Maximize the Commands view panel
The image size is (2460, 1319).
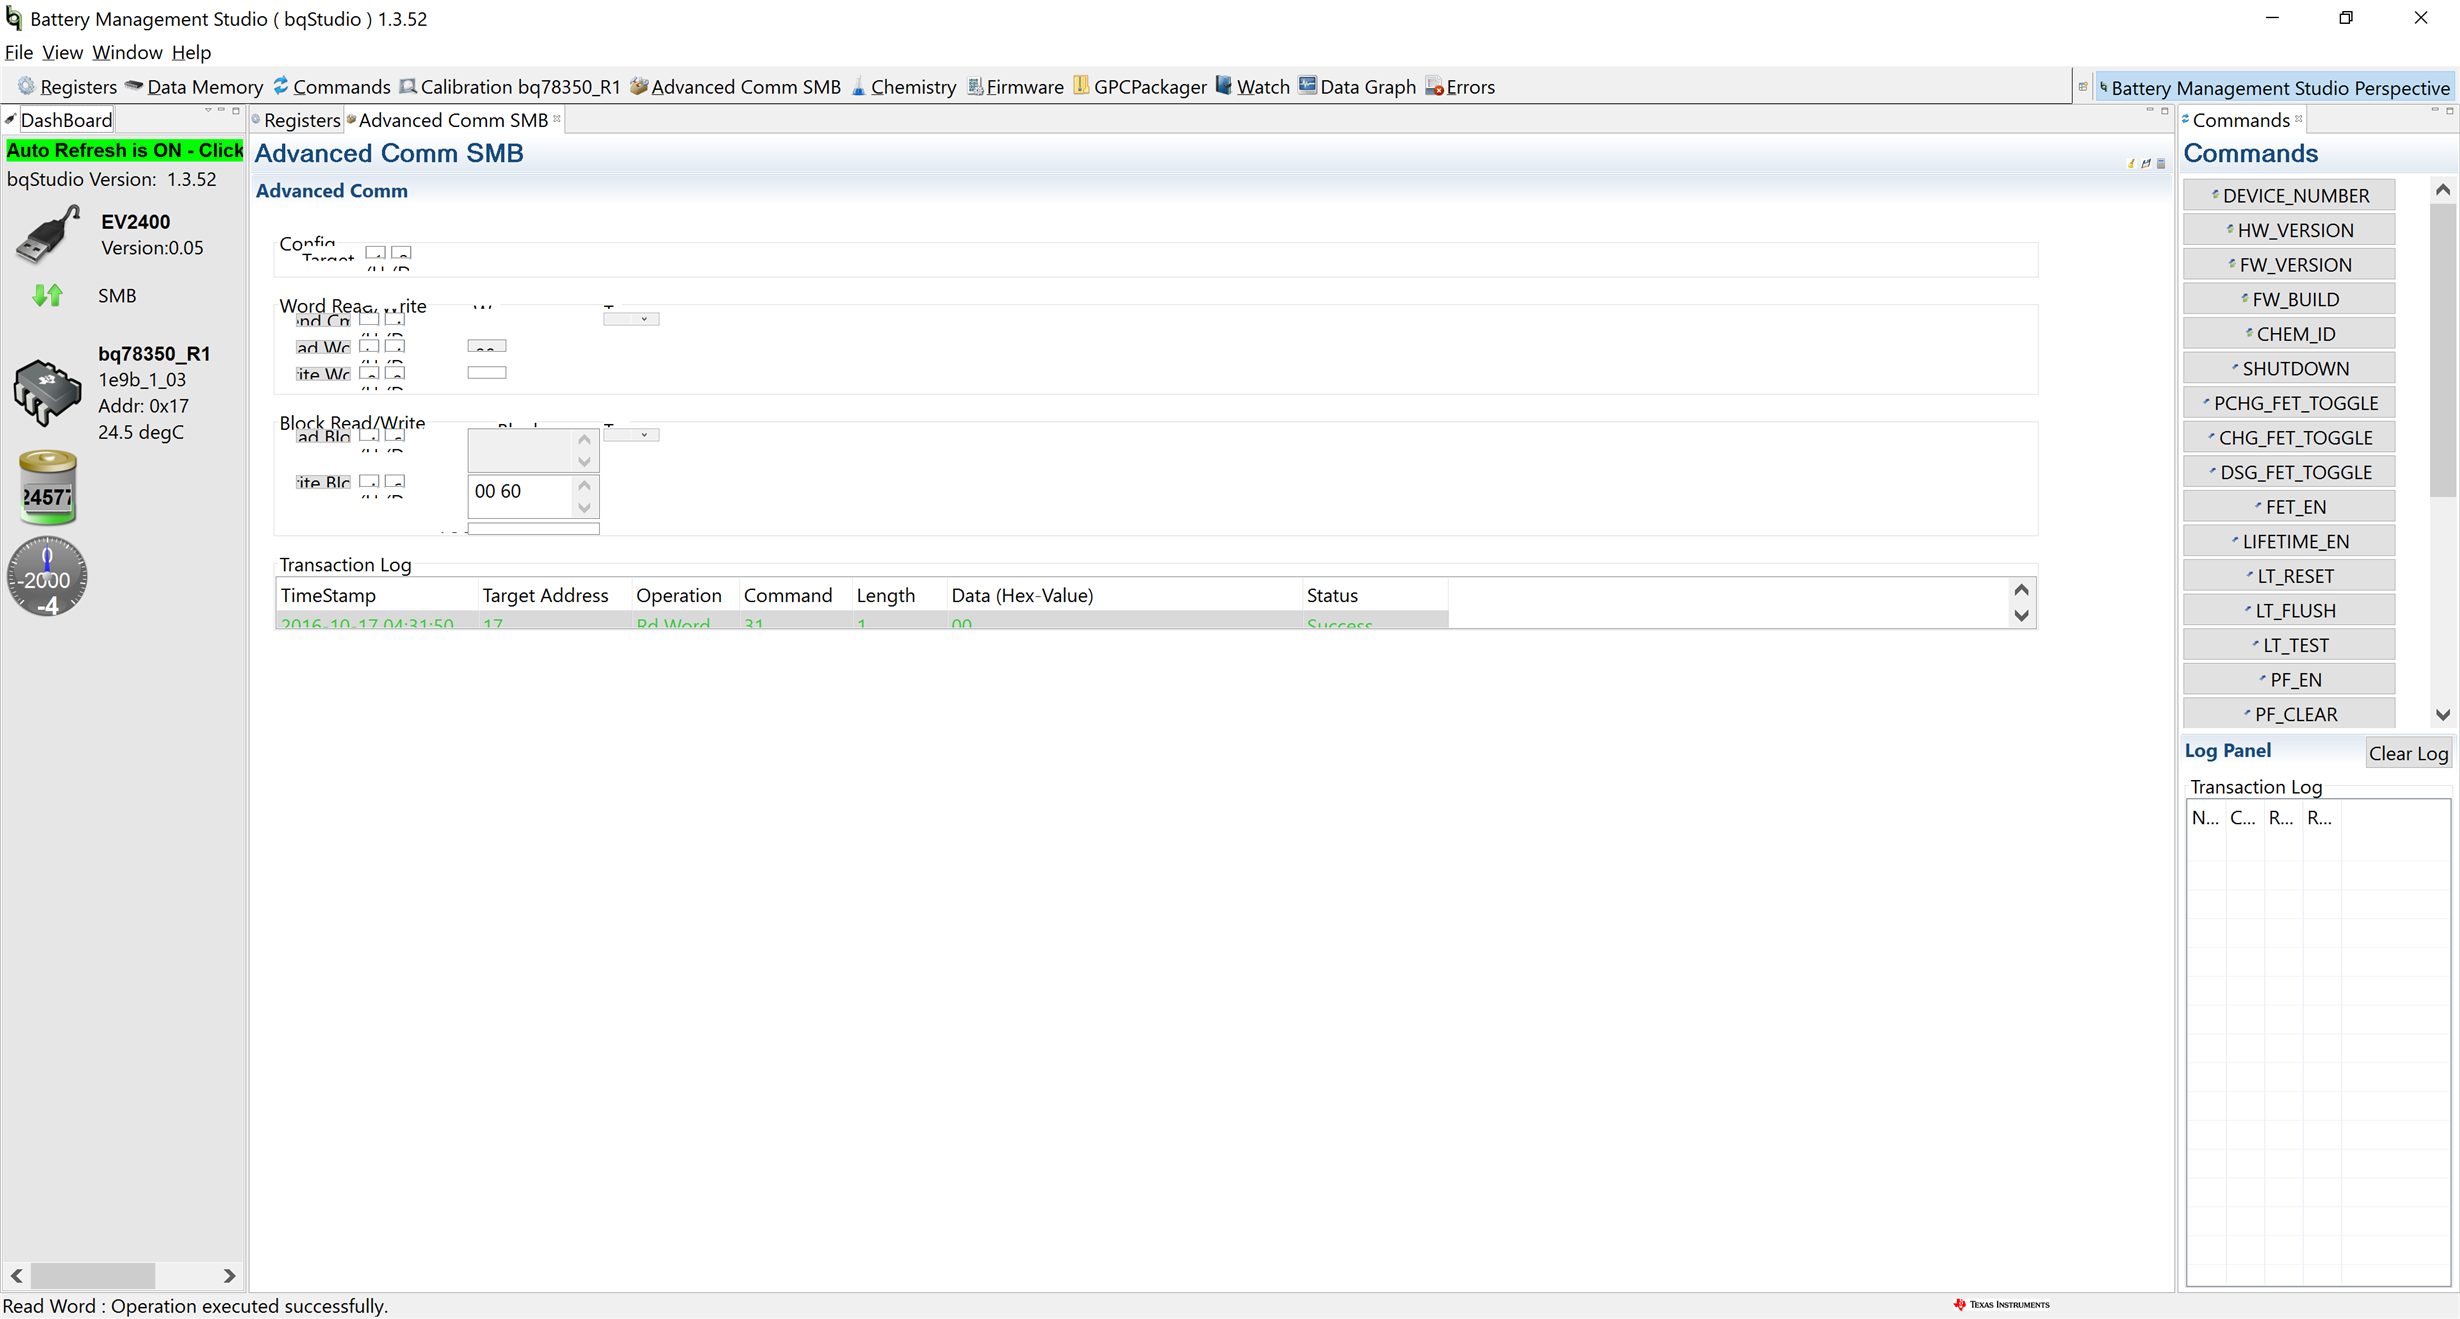pos(2449,111)
